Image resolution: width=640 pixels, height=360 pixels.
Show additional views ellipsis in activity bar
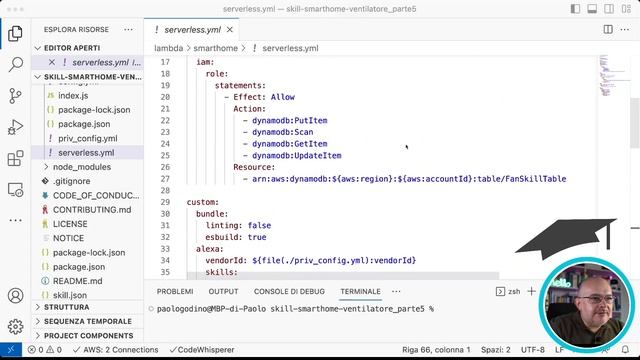[x=15, y=220]
